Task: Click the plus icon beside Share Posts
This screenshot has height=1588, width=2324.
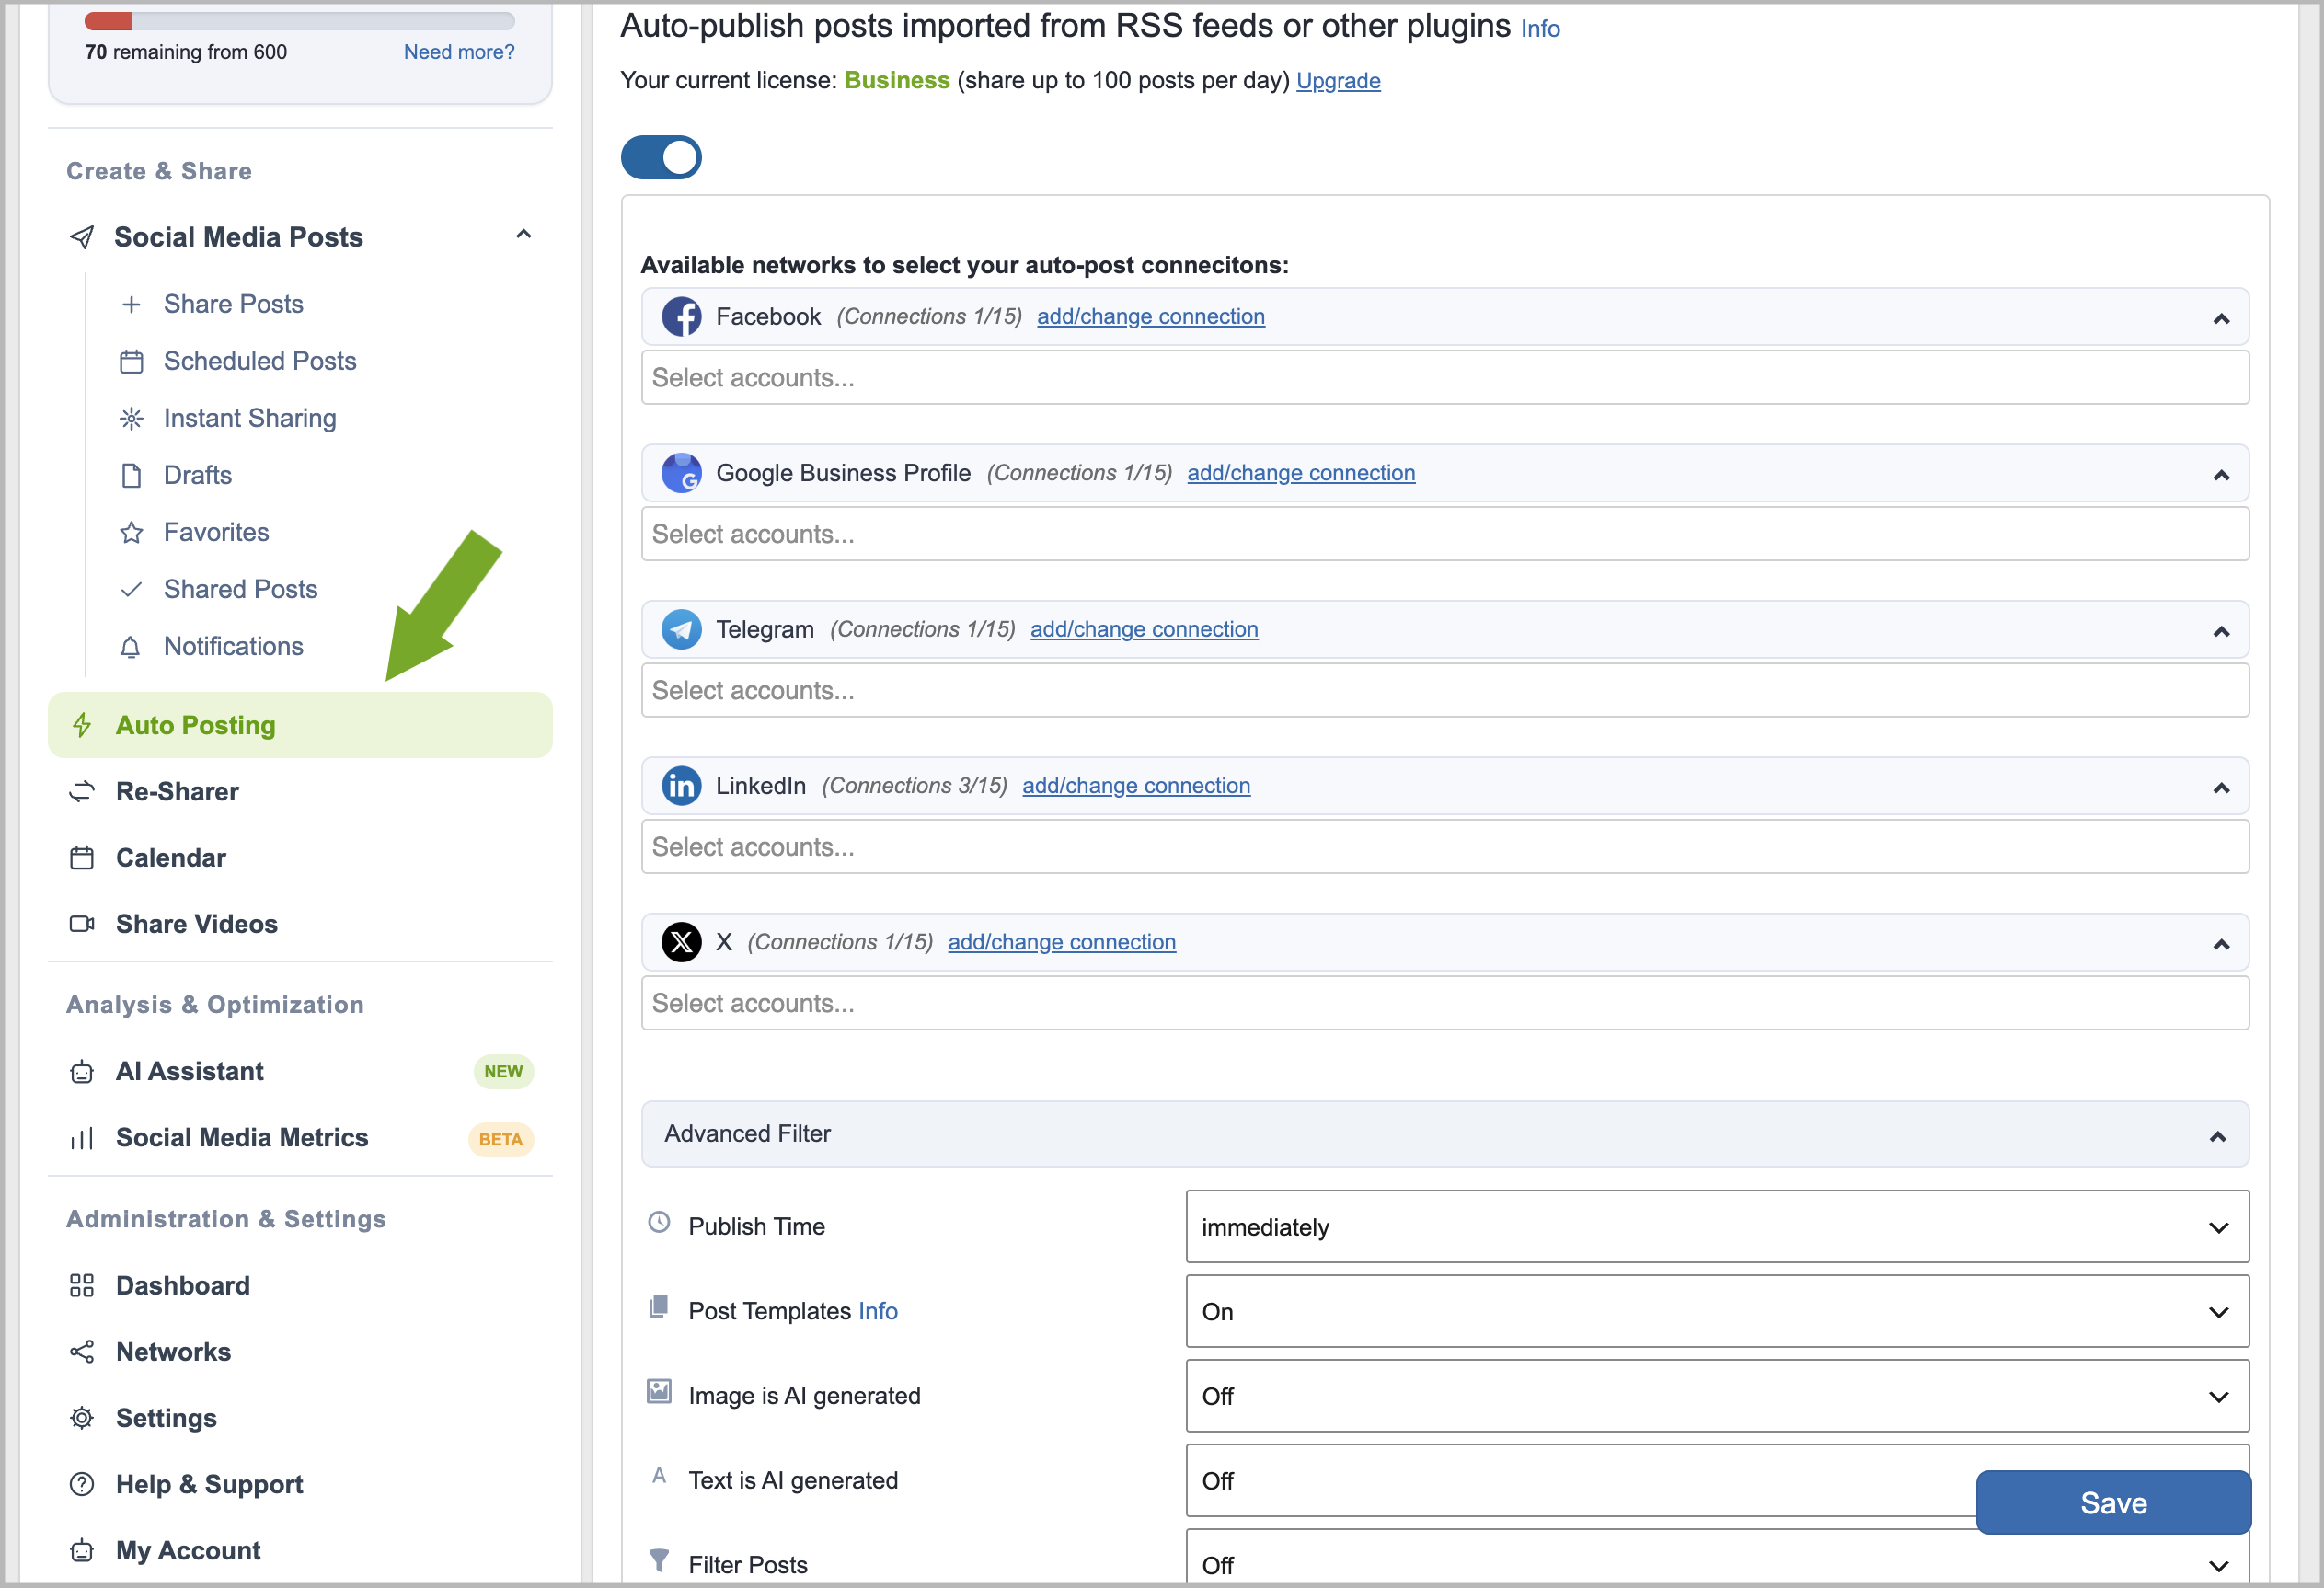Action: pos(131,304)
